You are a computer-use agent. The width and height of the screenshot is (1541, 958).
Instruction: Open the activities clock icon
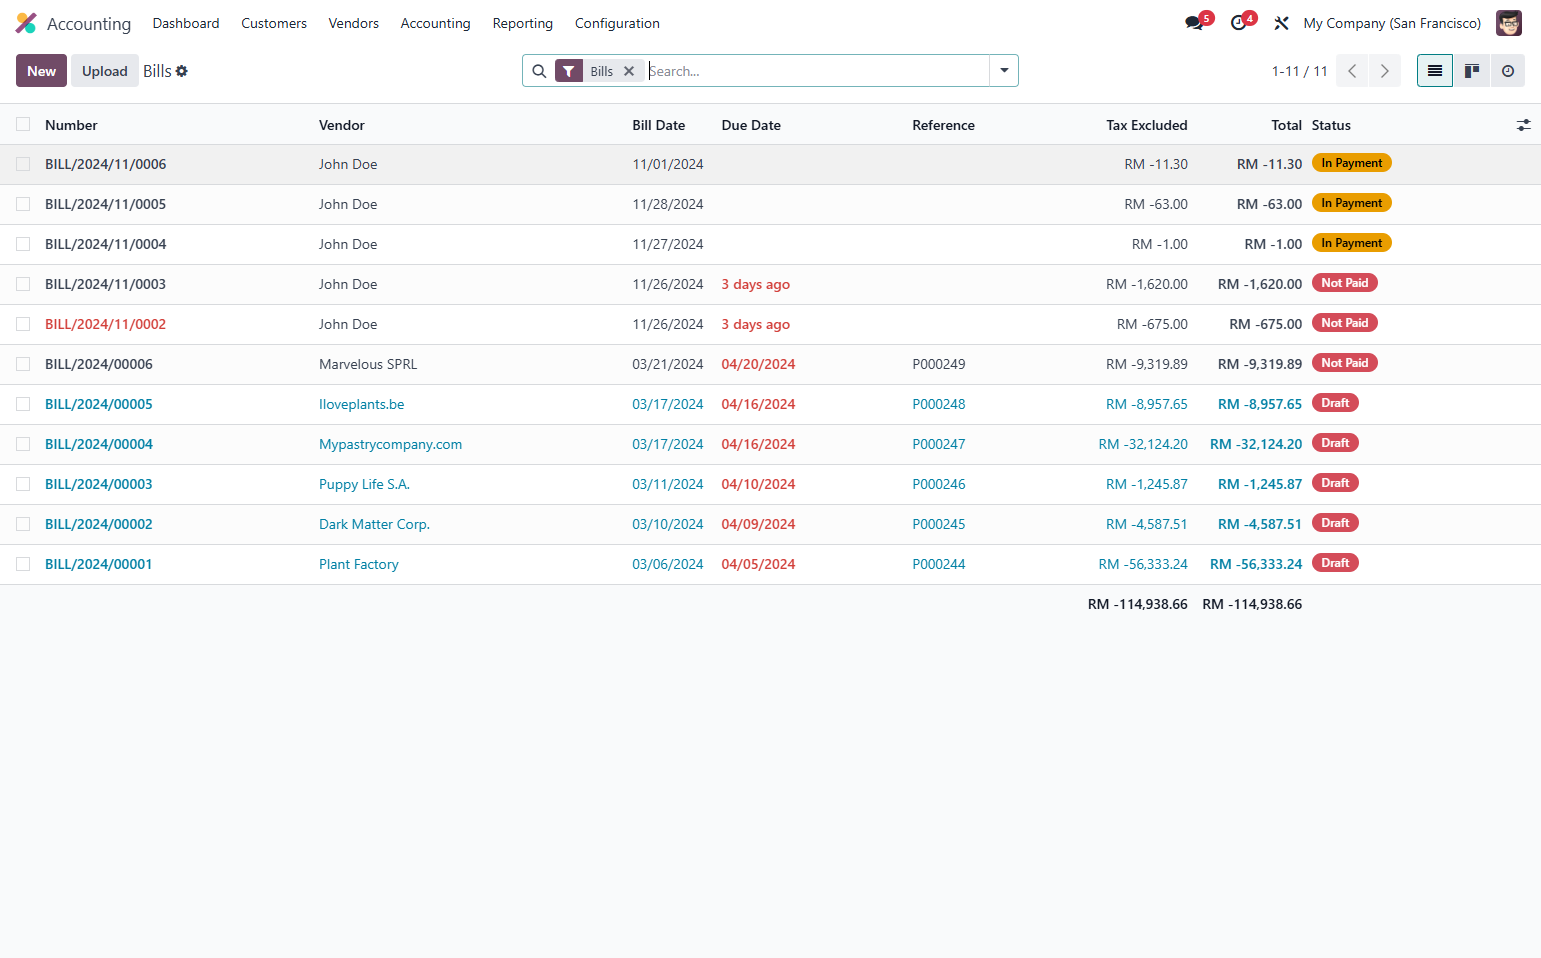point(1238,23)
